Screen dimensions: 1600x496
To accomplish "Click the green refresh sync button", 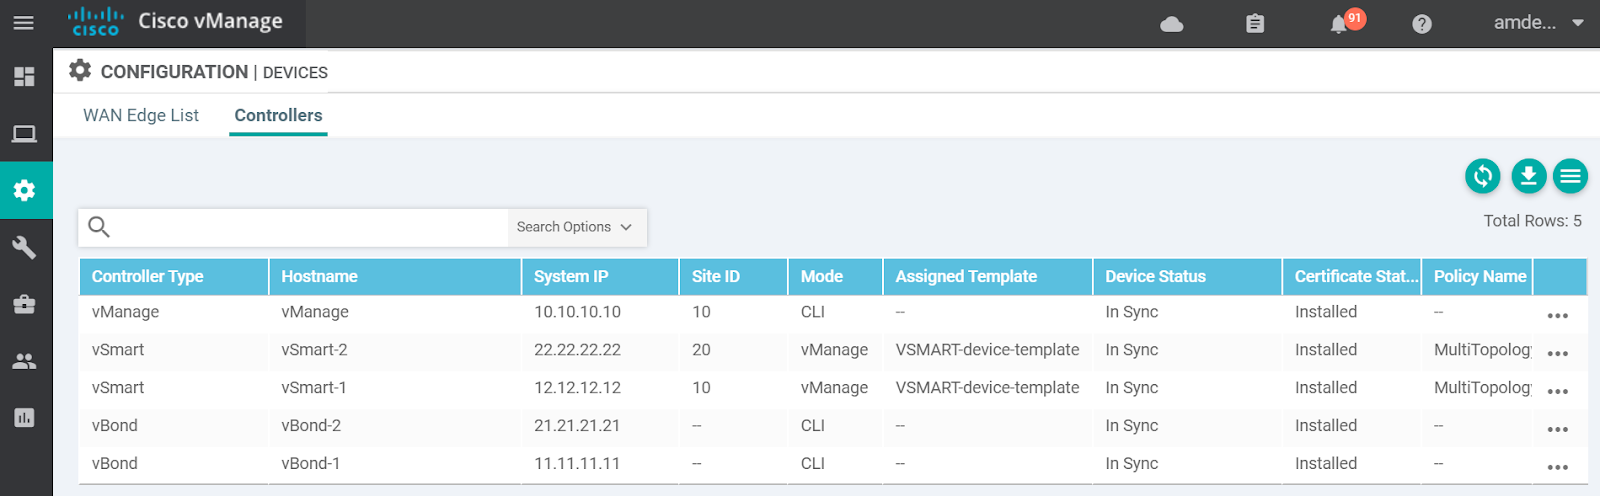I will (1482, 177).
